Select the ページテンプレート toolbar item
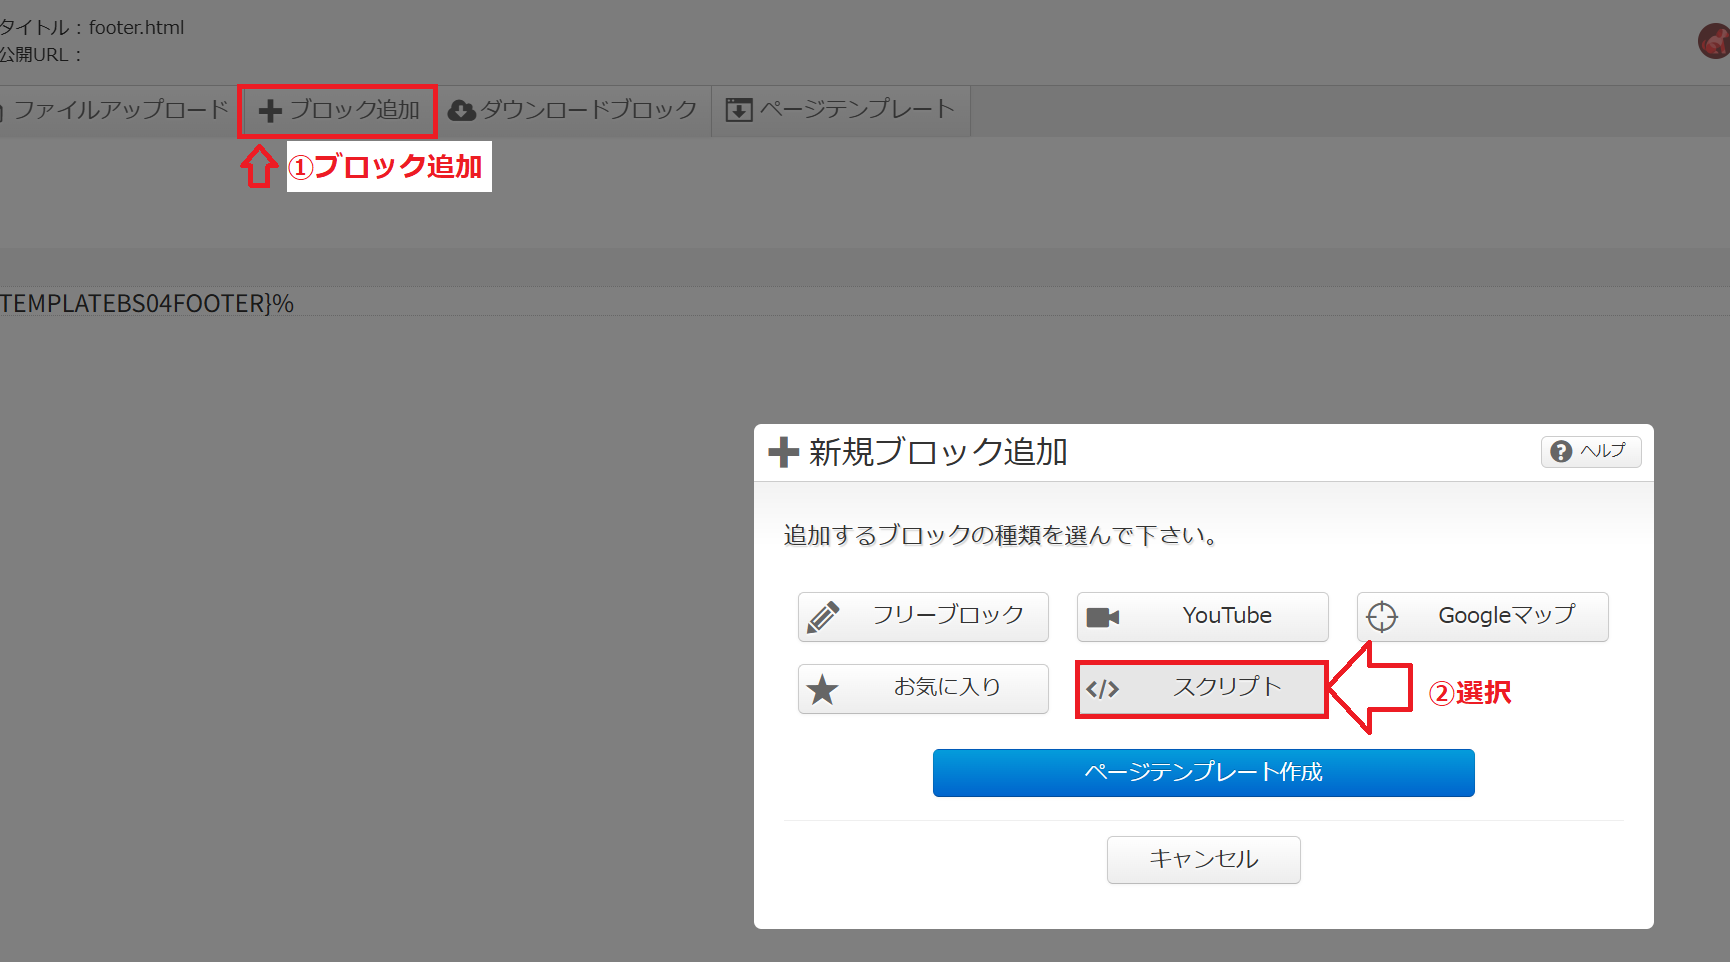 tap(840, 110)
